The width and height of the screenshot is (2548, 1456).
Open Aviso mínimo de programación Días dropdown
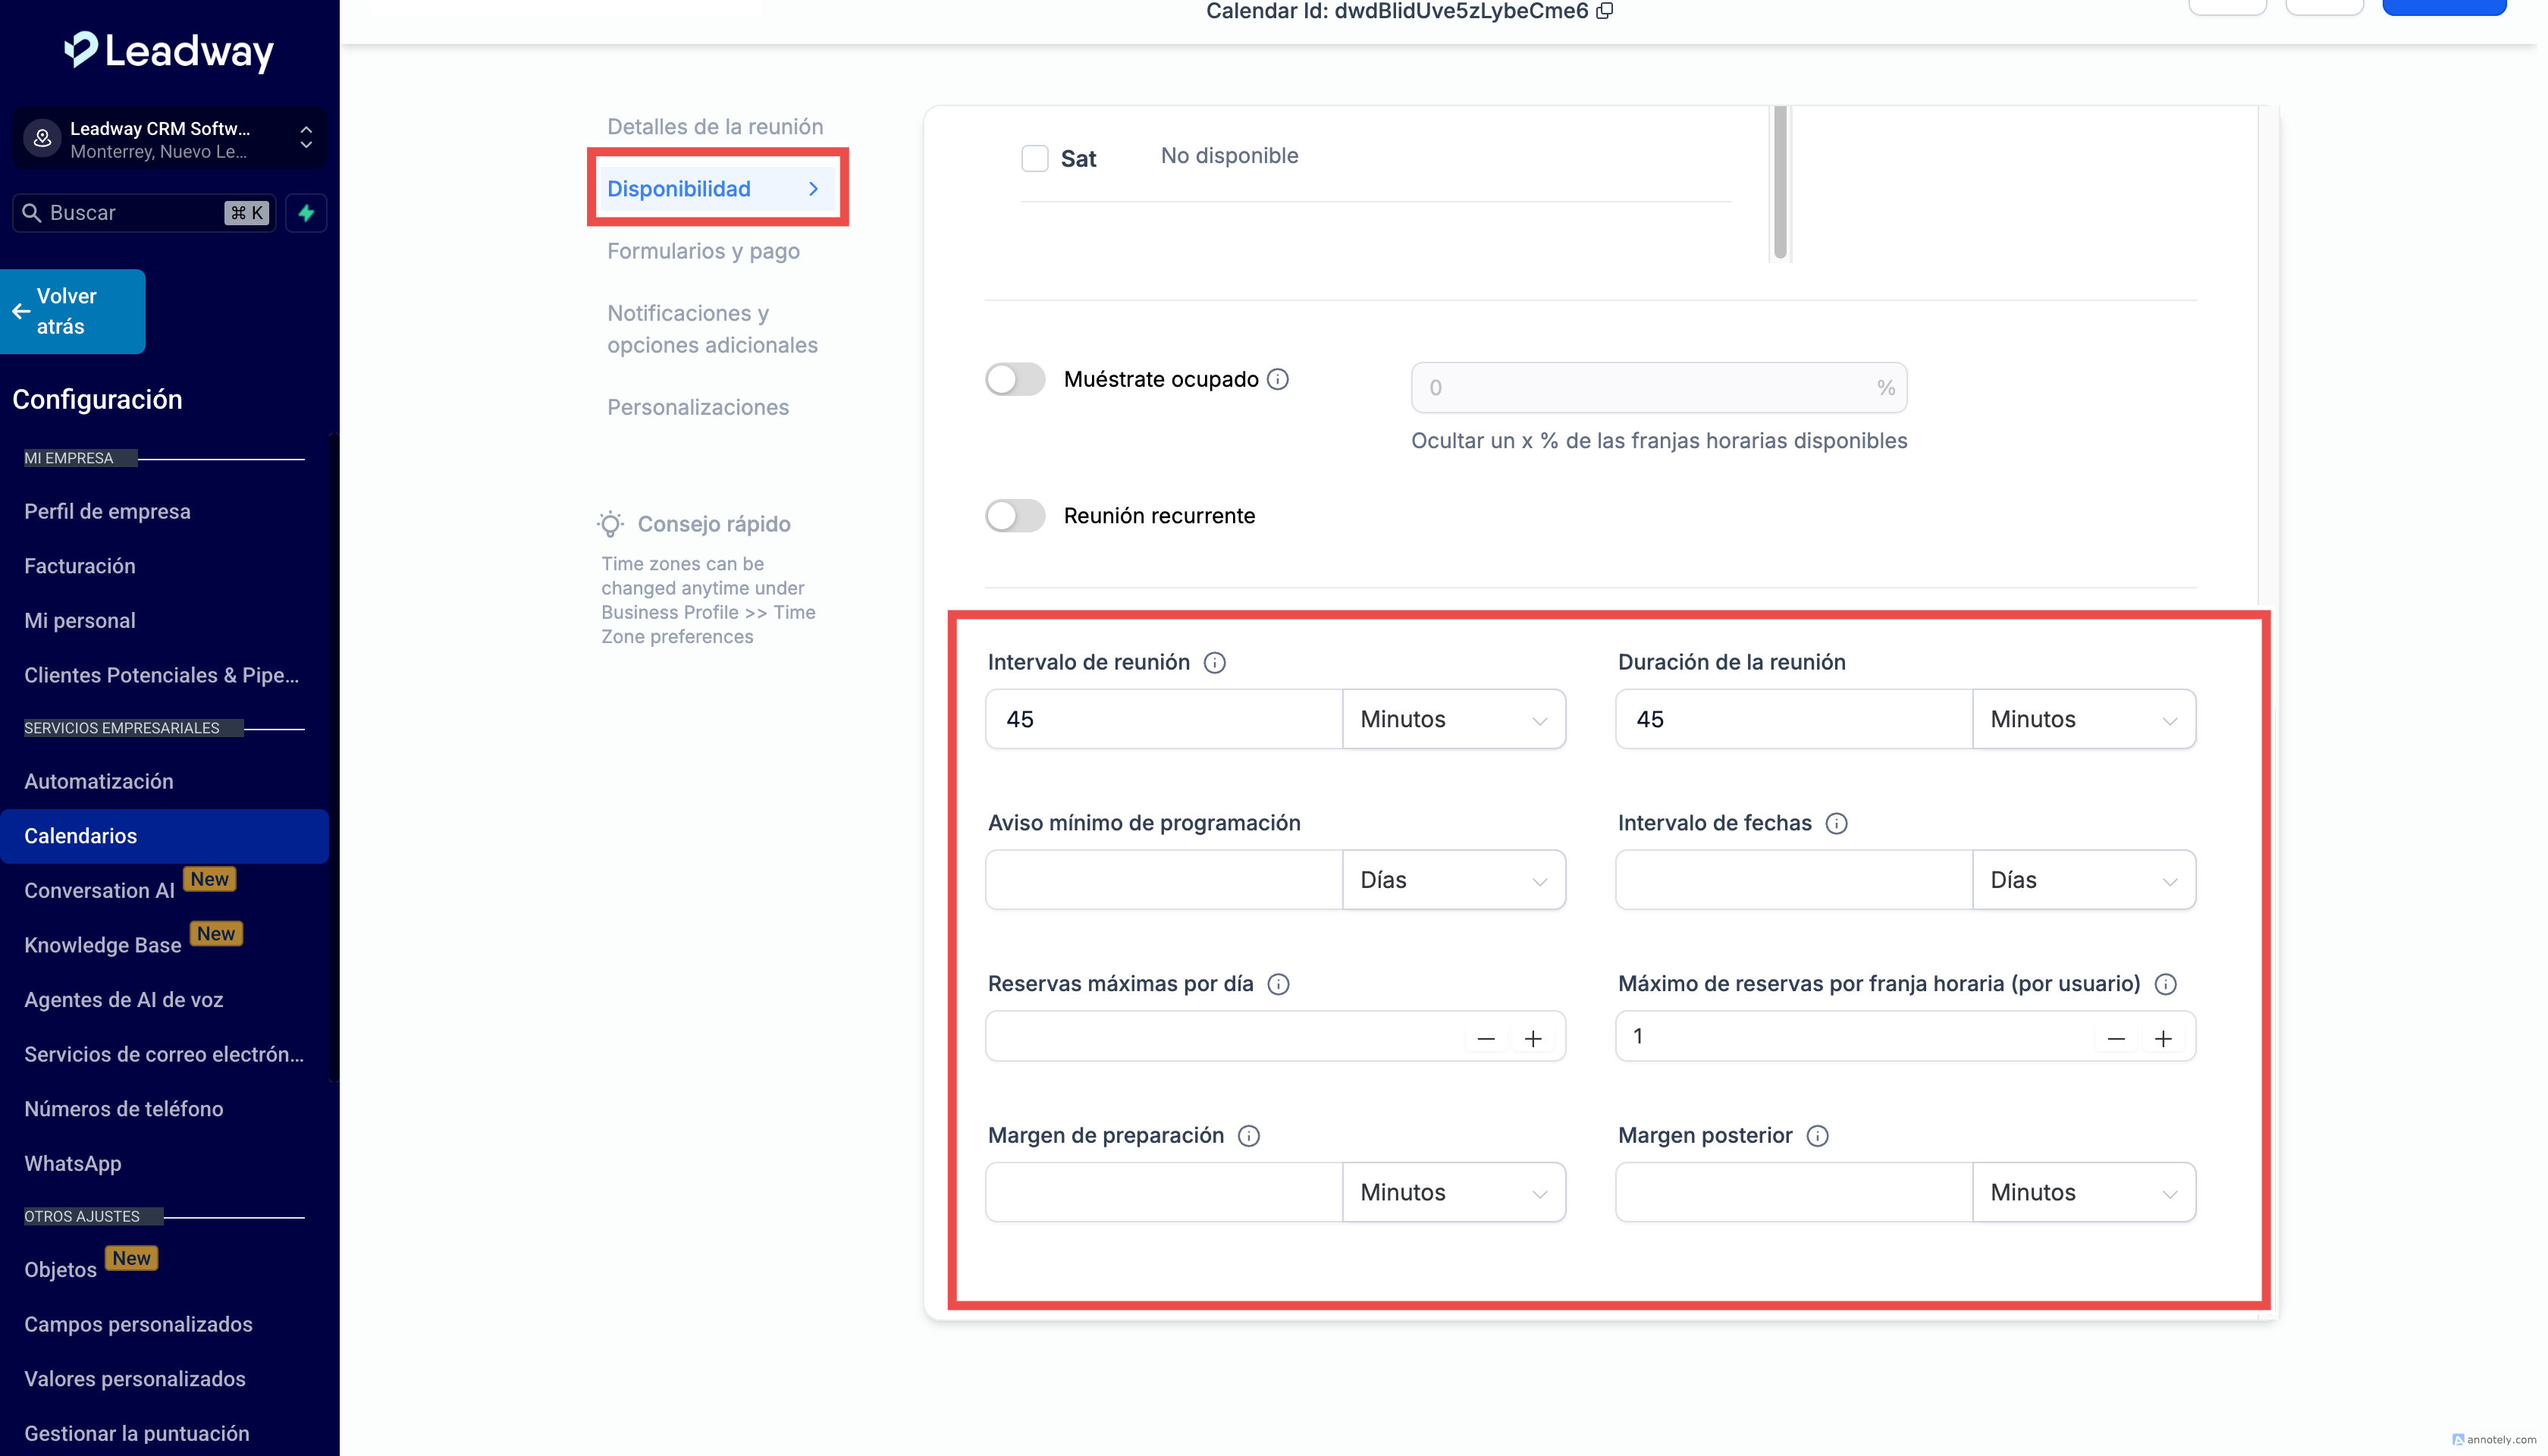pos(1453,880)
